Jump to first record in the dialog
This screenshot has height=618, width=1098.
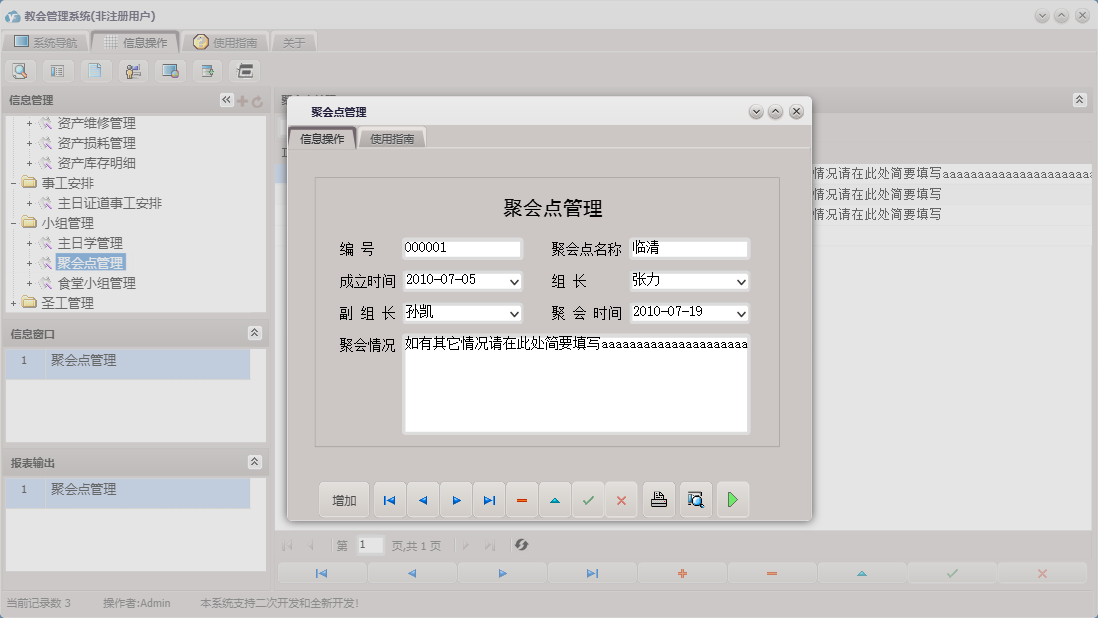pos(389,499)
